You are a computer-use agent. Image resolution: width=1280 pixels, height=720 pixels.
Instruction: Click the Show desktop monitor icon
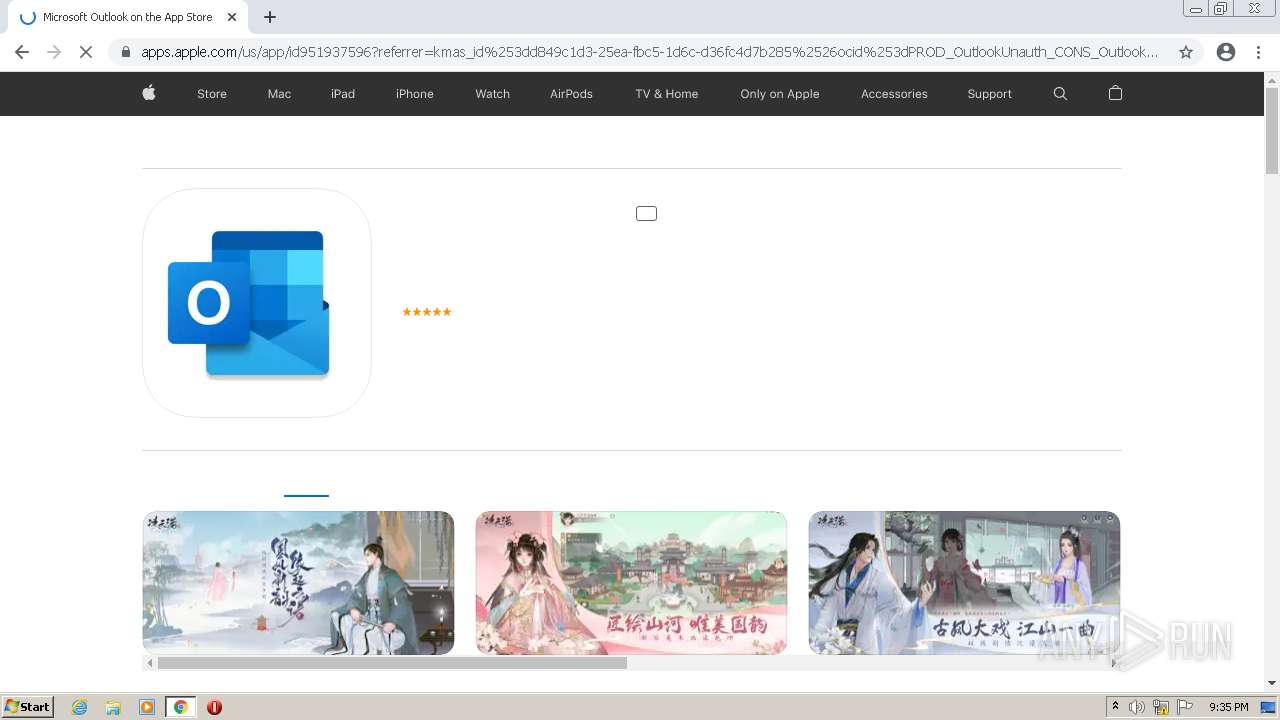pyautogui.click(x=1268, y=707)
